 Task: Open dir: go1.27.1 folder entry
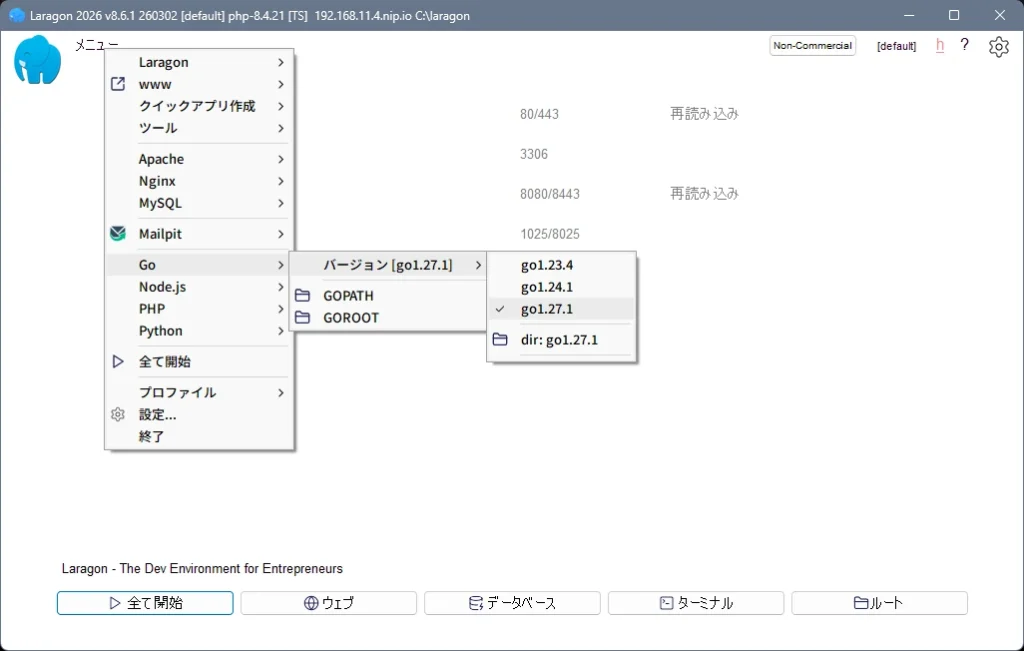coord(561,340)
